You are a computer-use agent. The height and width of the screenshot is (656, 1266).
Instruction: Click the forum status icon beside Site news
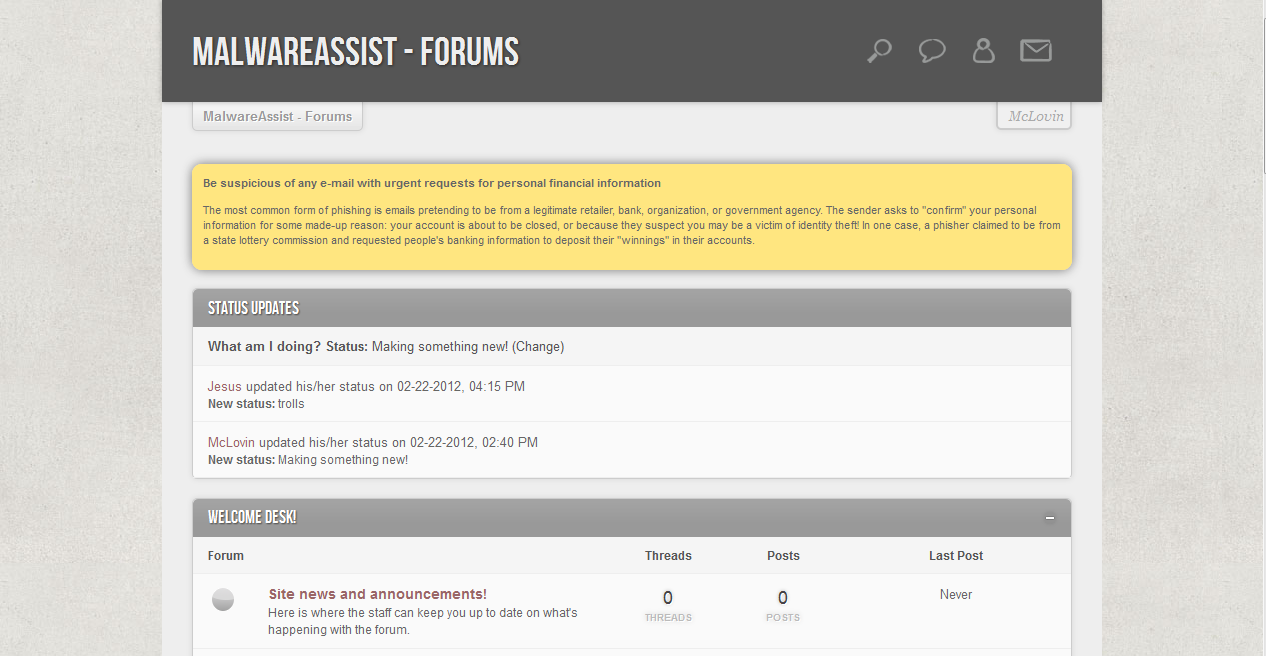(223, 600)
